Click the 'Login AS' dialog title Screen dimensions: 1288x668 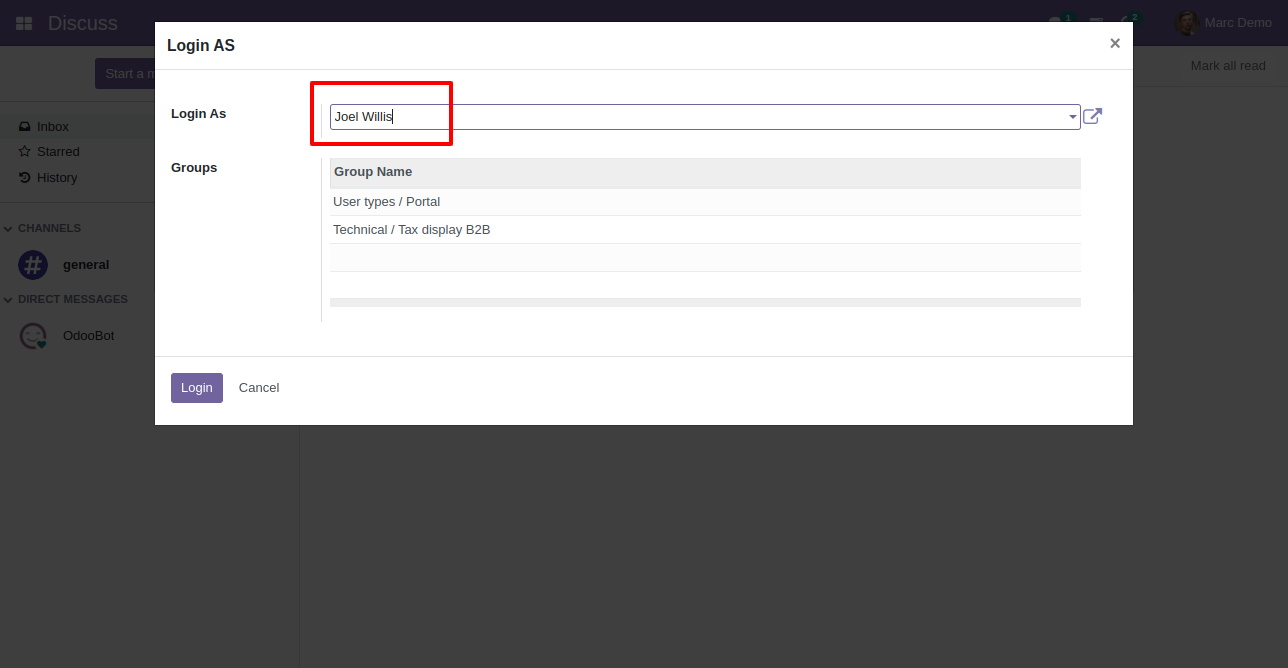click(201, 46)
